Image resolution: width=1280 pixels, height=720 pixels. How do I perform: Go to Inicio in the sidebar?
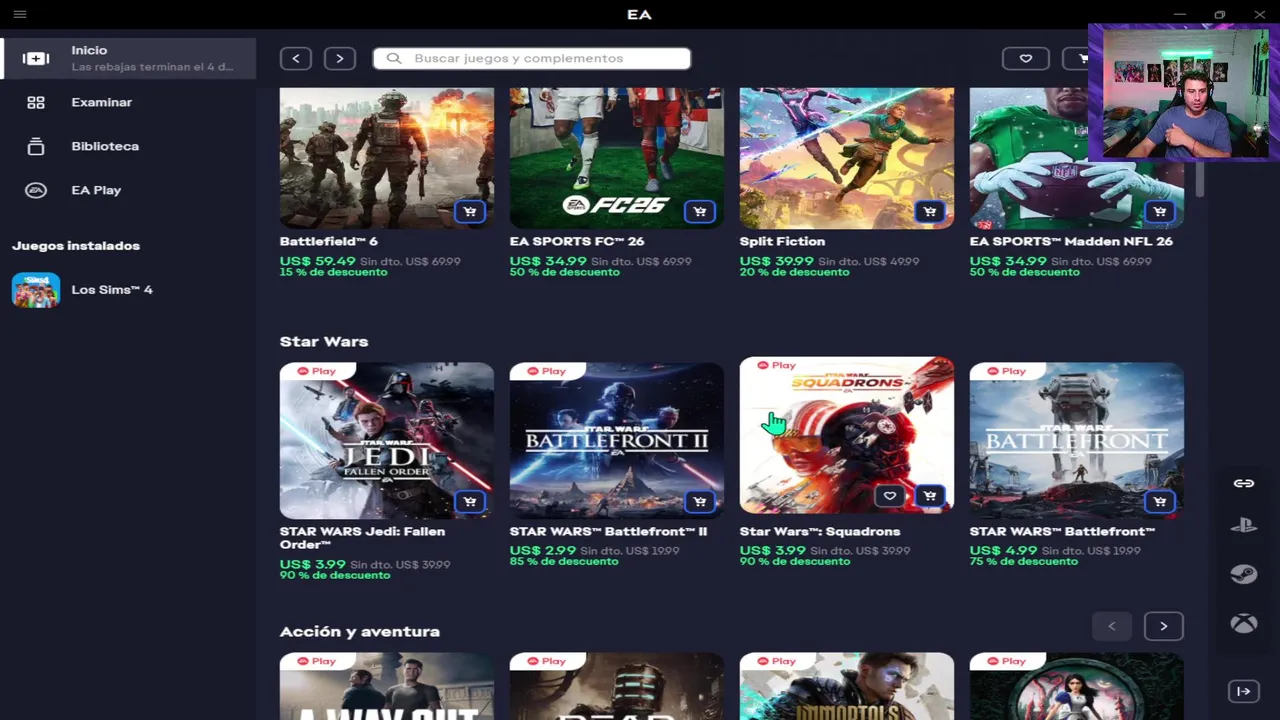128,58
